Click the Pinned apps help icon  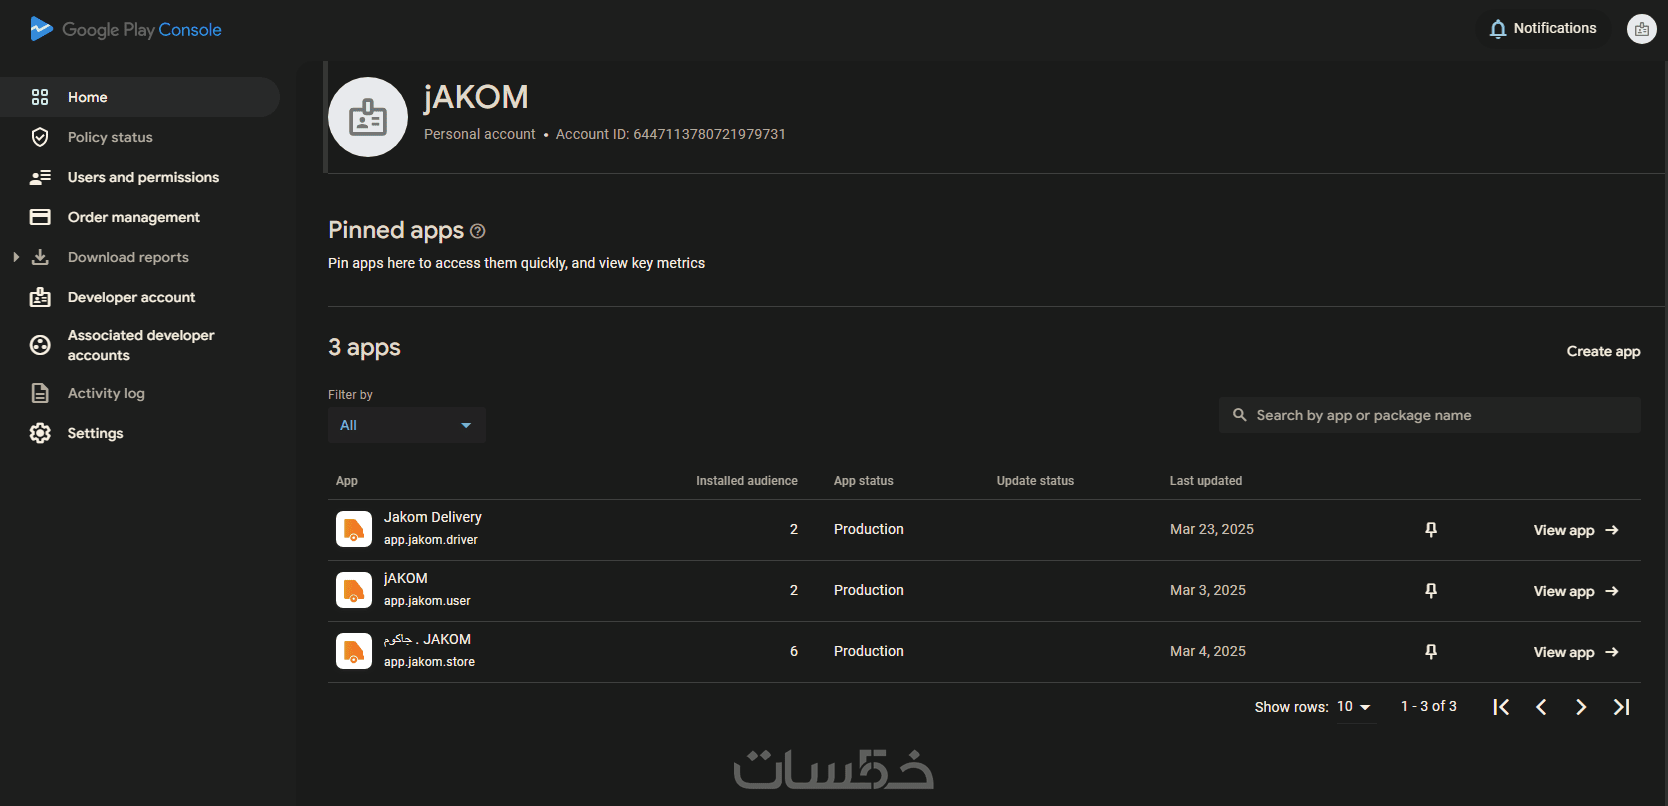click(478, 231)
